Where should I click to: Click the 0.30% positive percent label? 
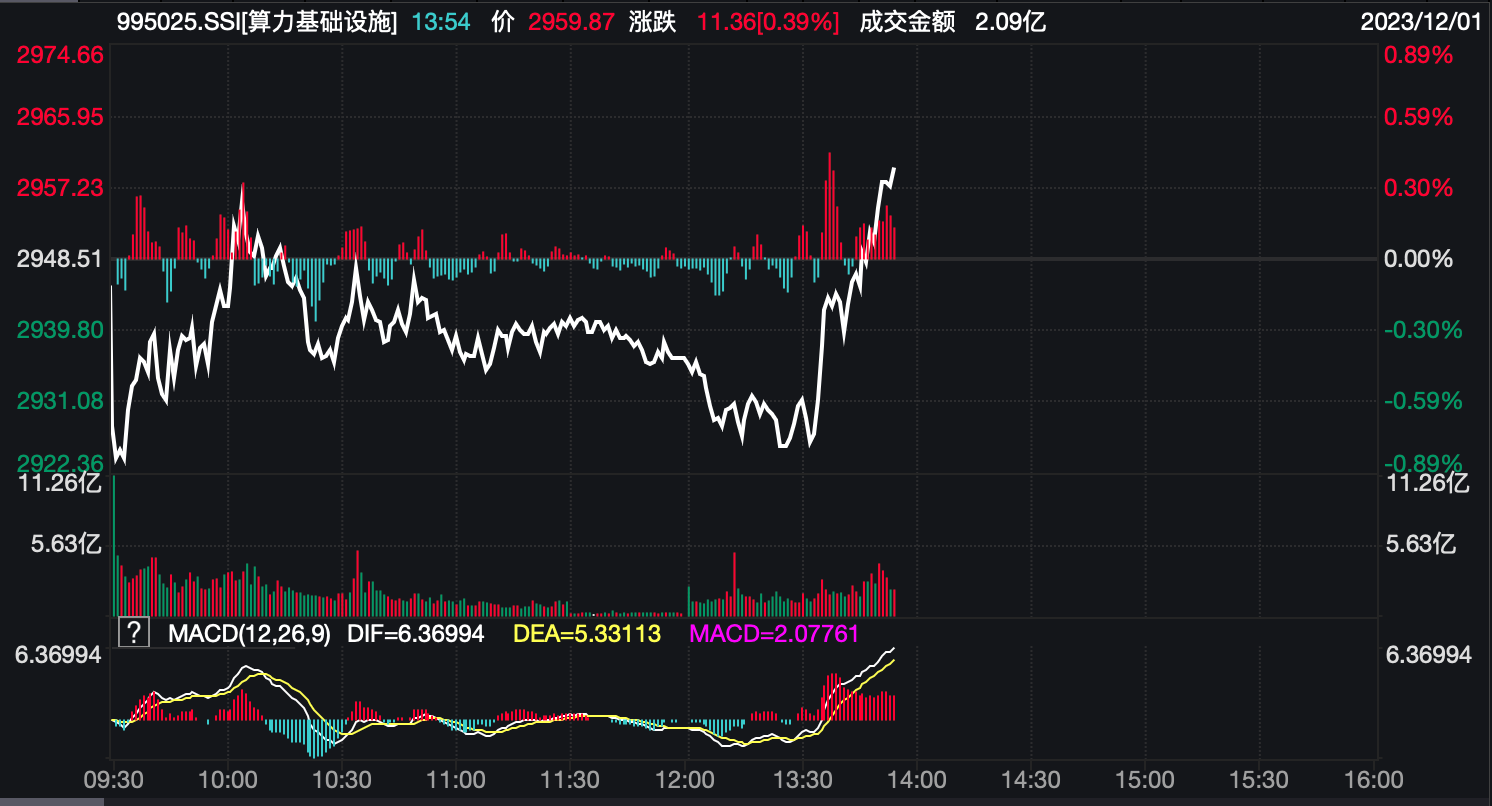point(1418,188)
